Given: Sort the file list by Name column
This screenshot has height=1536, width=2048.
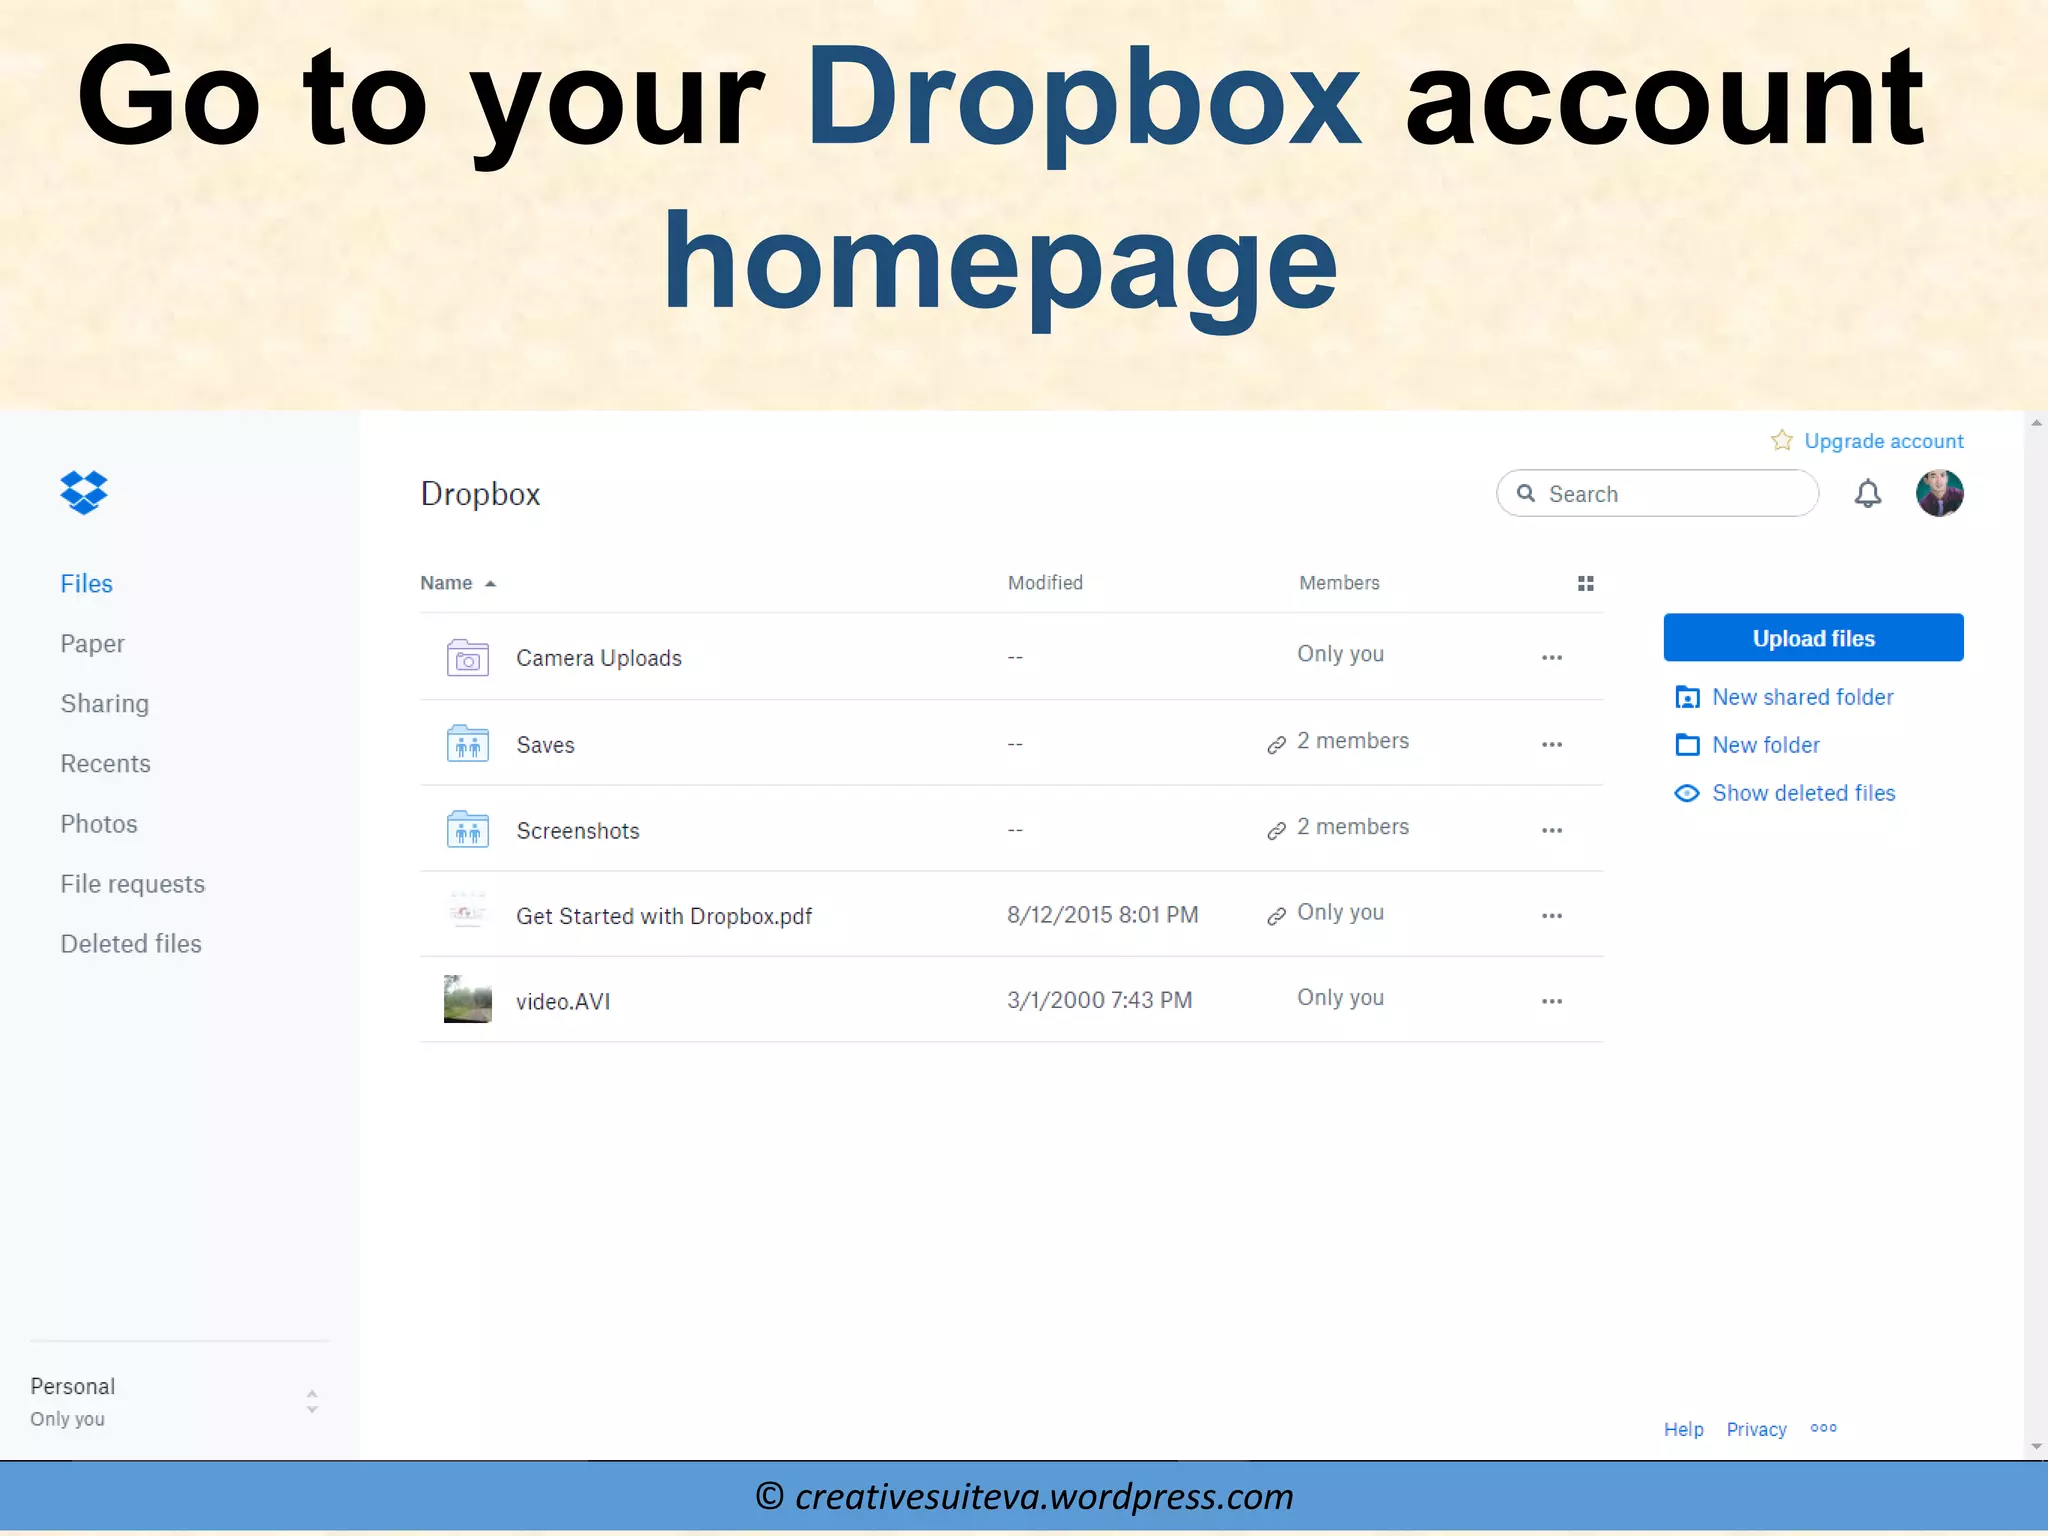Looking at the screenshot, I should (x=446, y=583).
